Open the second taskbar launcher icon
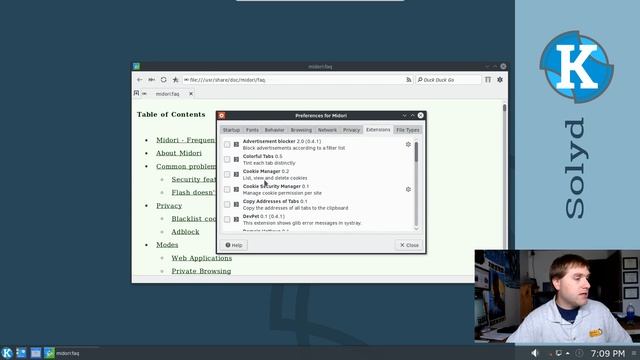Viewport: 640px width, 360px height. 21,353
